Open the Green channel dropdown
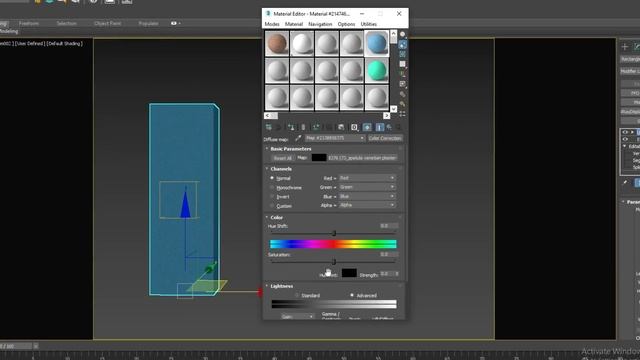Image resolution: width=640 pixels, height=360 pixels. [x=367, y=187]
